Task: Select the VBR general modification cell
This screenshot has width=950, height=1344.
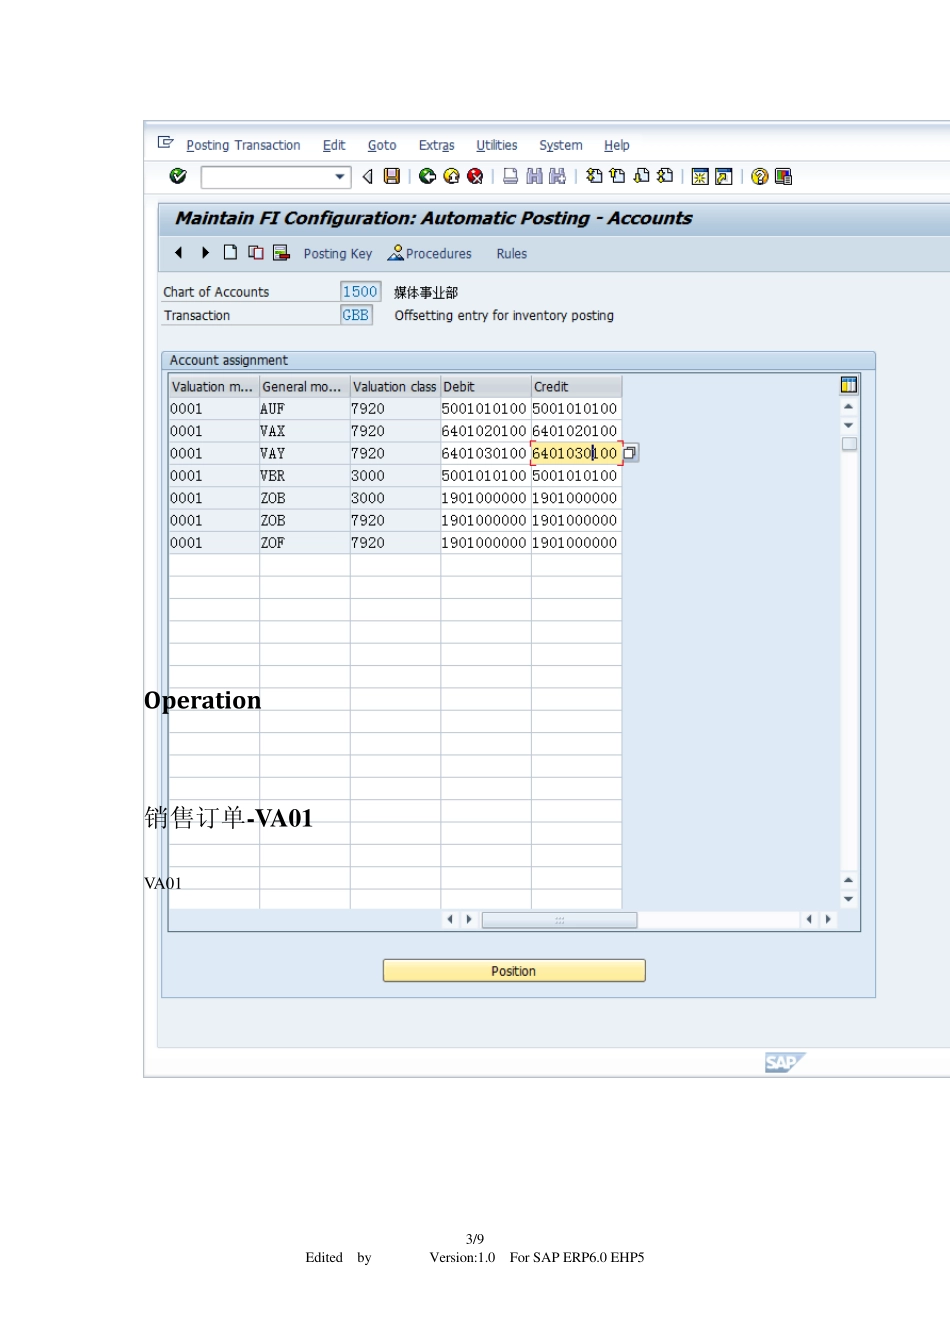Action: click(304, 476)
